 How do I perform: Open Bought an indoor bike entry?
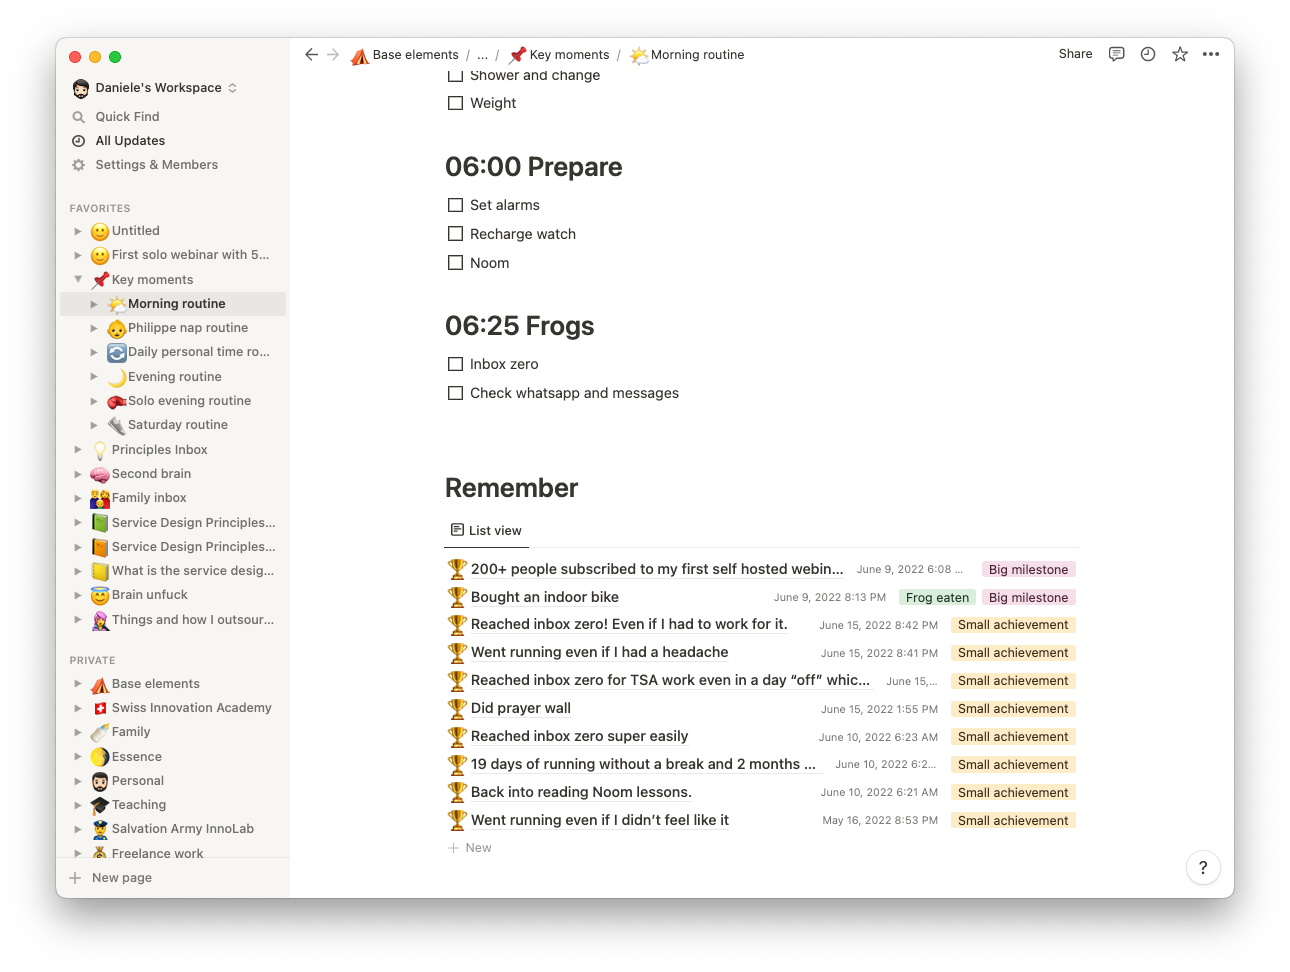click(545, 597)
